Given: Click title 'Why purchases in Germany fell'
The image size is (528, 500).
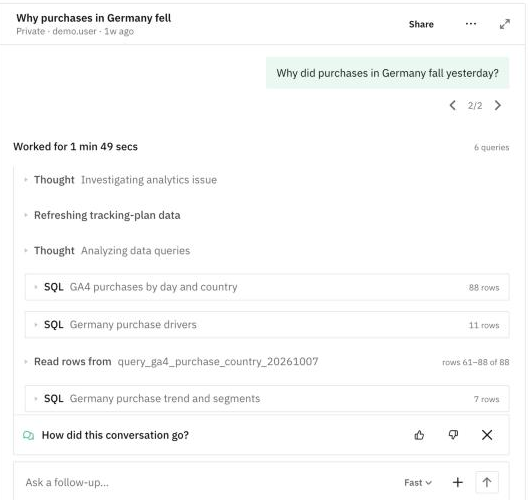Looking at the screenshot, I should (x=94, y=18).
